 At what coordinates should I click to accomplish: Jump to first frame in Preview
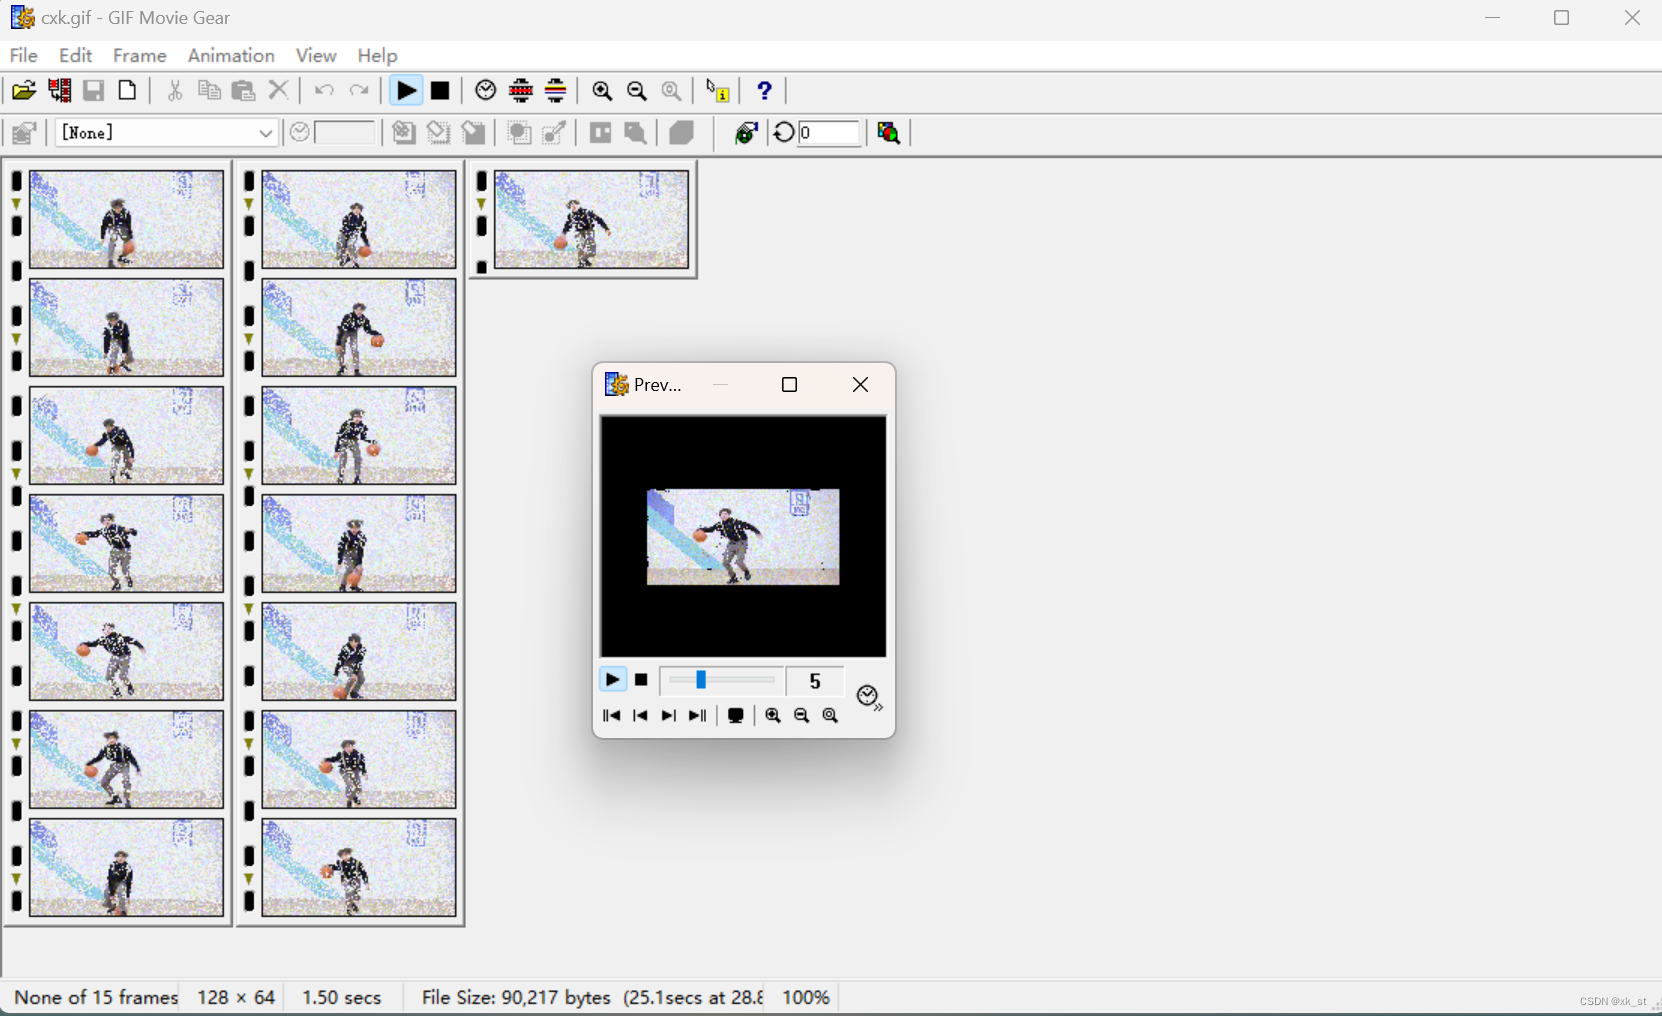[612, 716]
